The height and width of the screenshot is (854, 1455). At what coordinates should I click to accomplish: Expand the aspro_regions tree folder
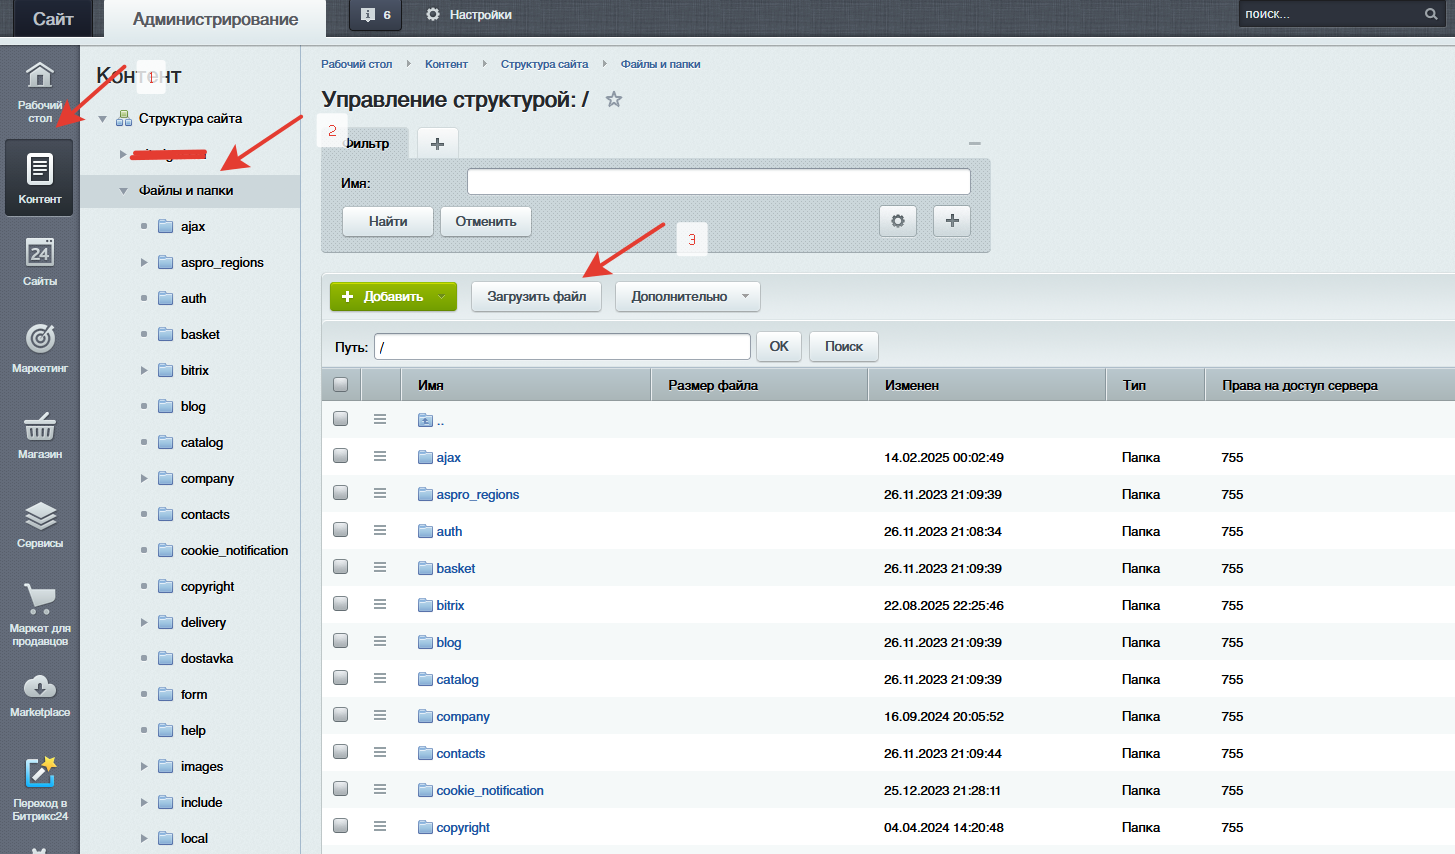tap(144, 263)
